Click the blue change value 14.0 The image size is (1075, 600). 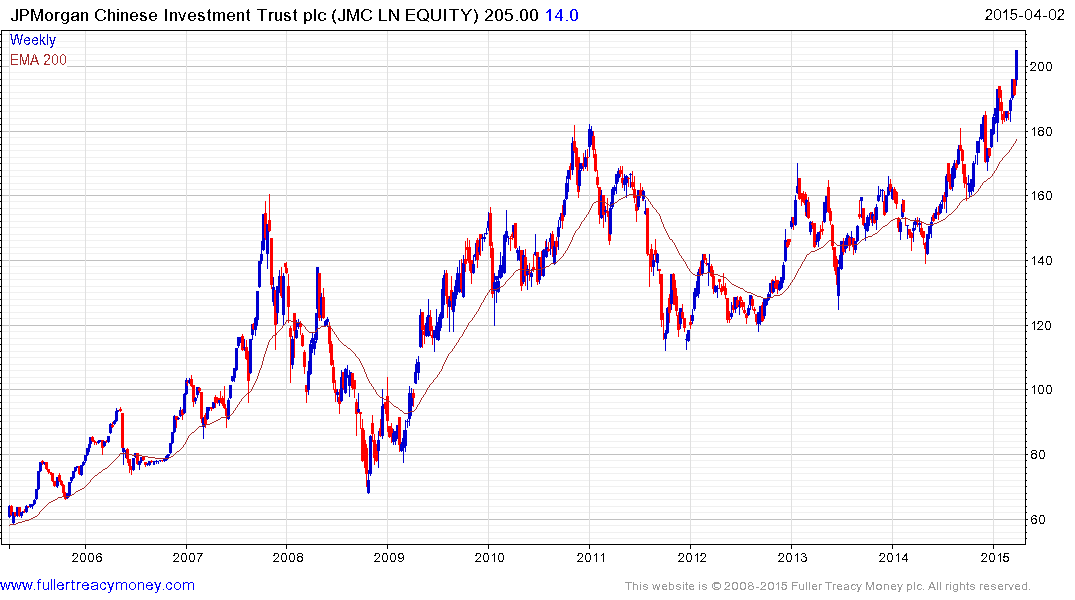pyautogui.click(x=562, y=15)
